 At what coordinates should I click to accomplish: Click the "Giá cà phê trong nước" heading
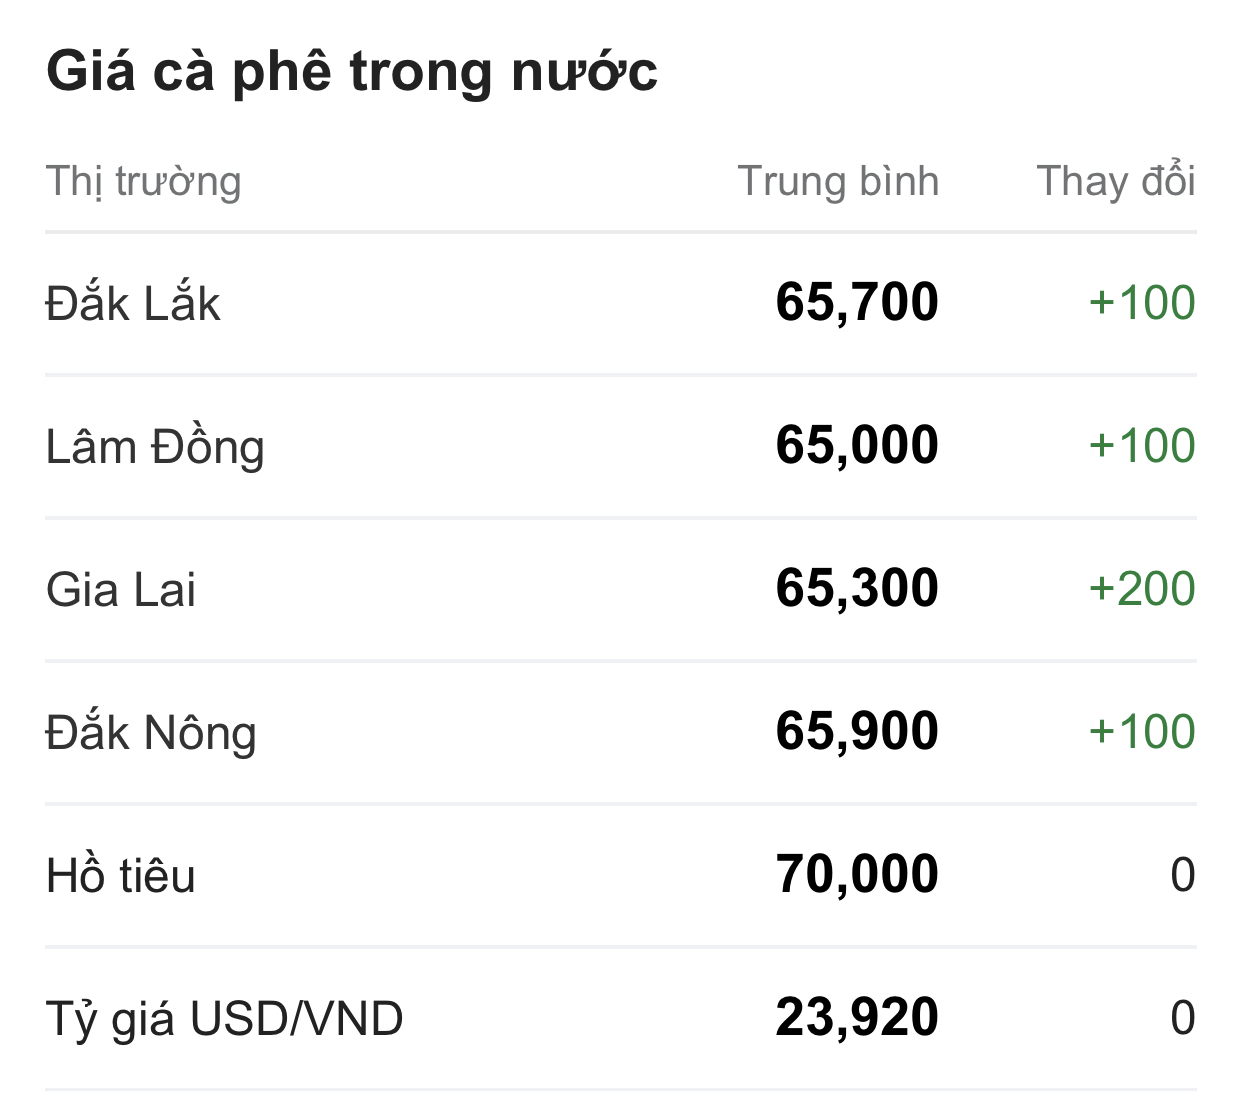coord(352,72)
